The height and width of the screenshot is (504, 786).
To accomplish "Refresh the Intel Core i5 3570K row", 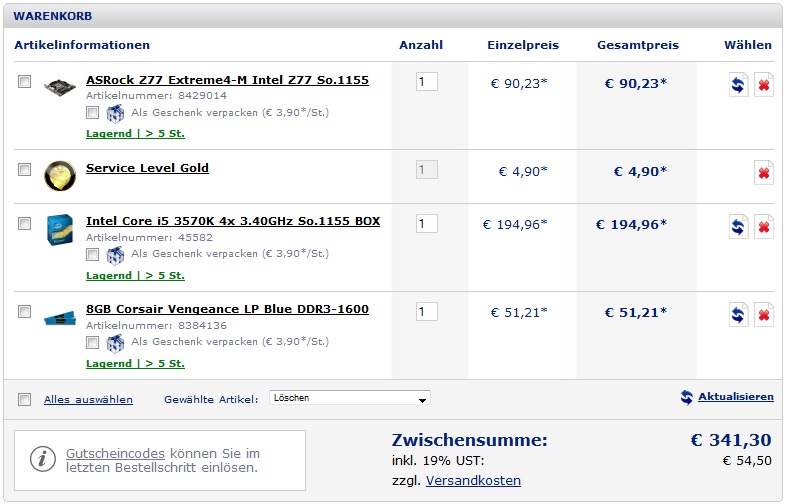I will 738,226.
